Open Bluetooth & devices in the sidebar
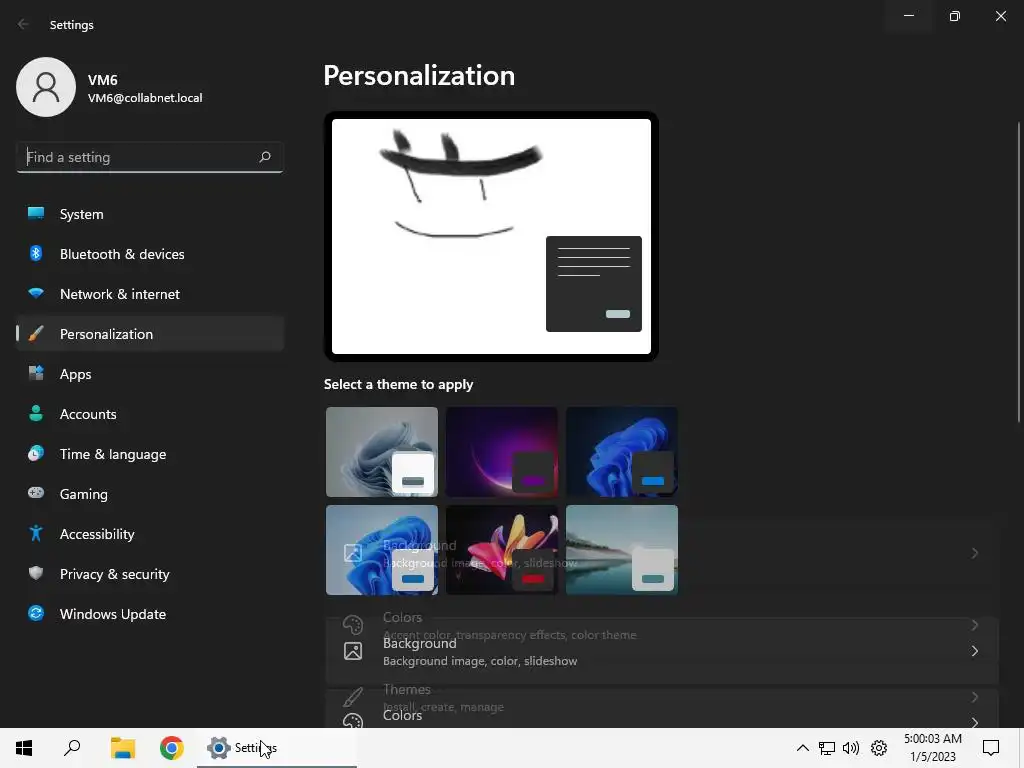This screenshot has width=1024, height=768. pos(150,254)
